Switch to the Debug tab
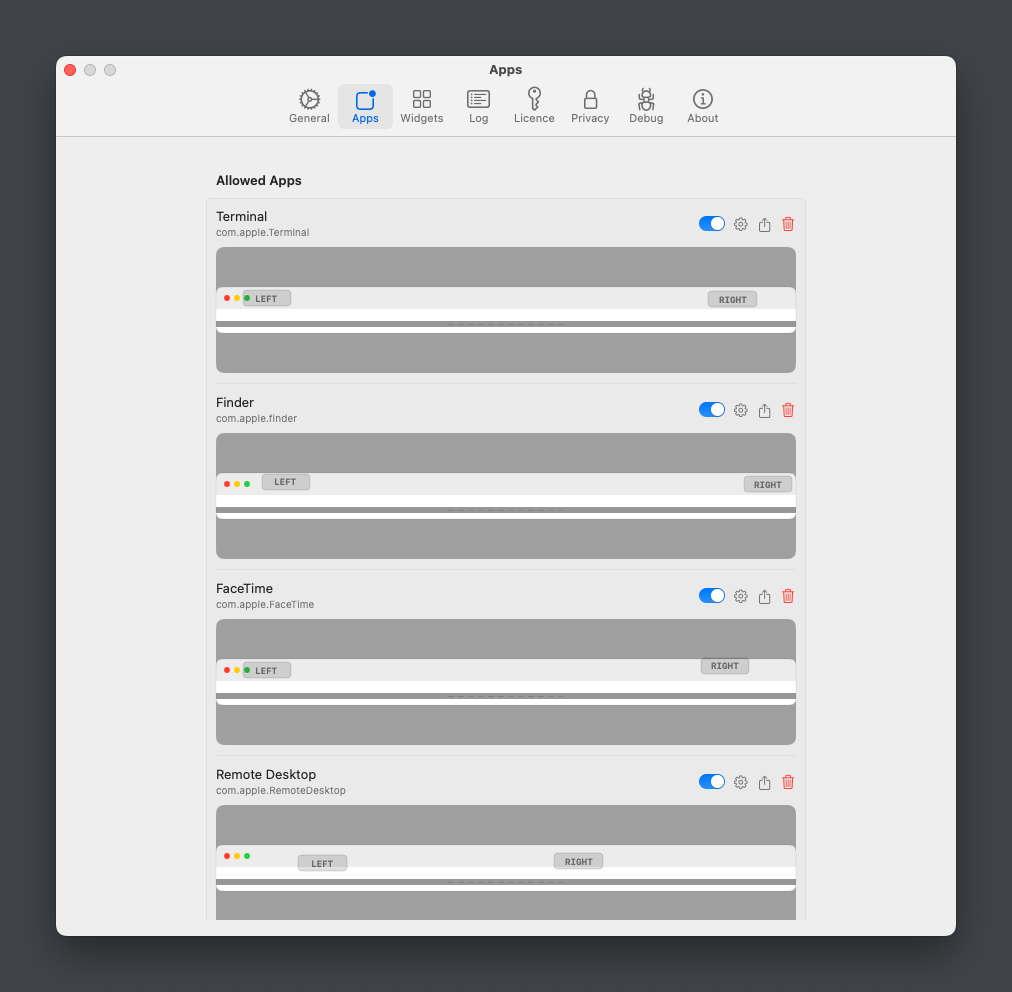 [x=646, y=106]
